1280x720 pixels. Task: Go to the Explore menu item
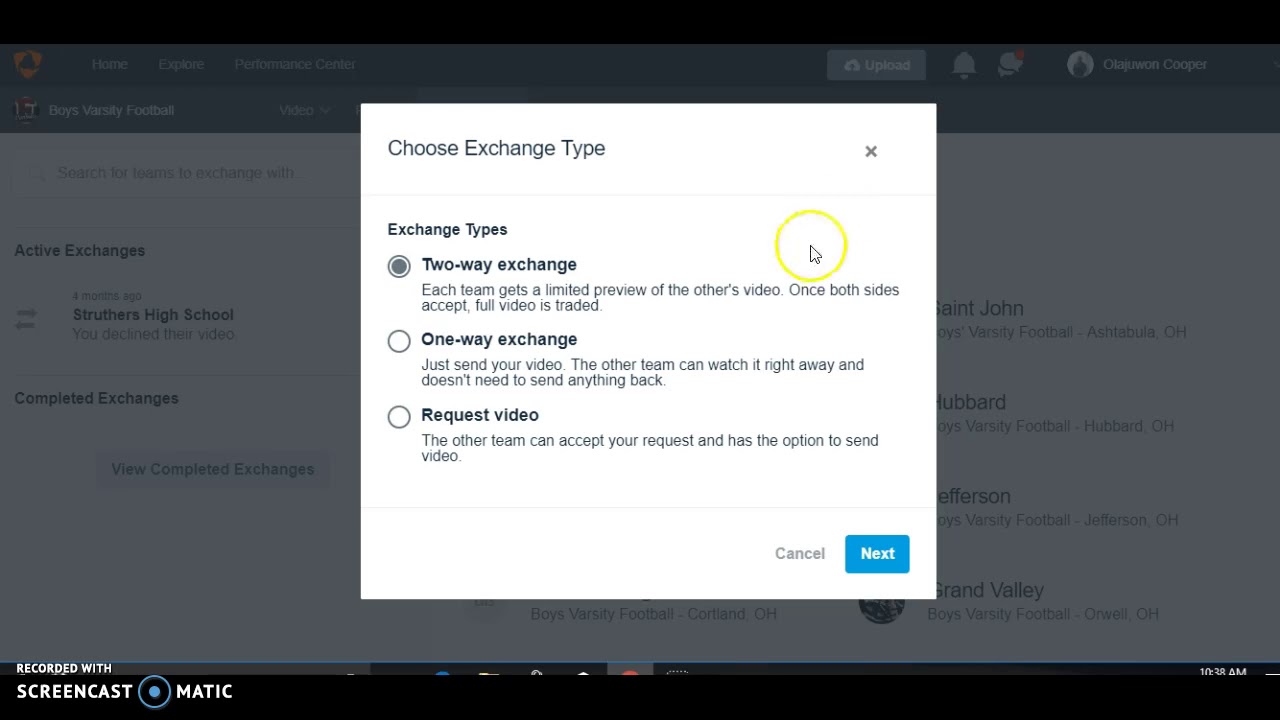181,64
